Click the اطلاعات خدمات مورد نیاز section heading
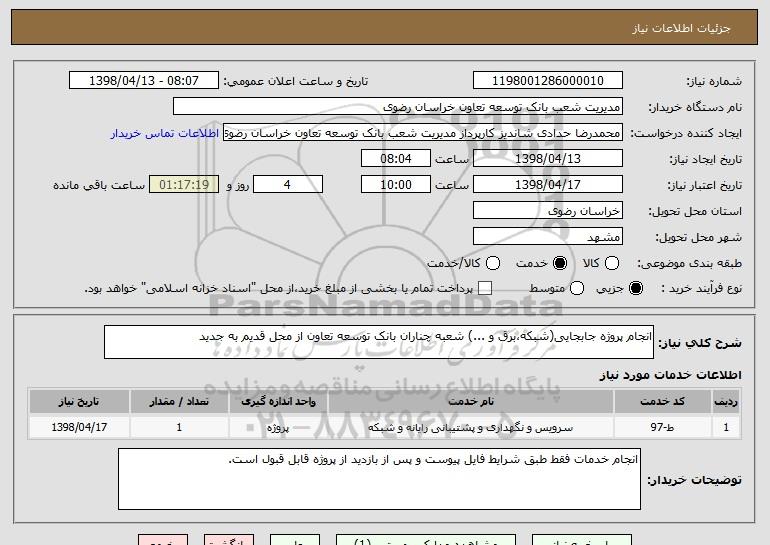This screenshot has height=545, width=770. 670,375
